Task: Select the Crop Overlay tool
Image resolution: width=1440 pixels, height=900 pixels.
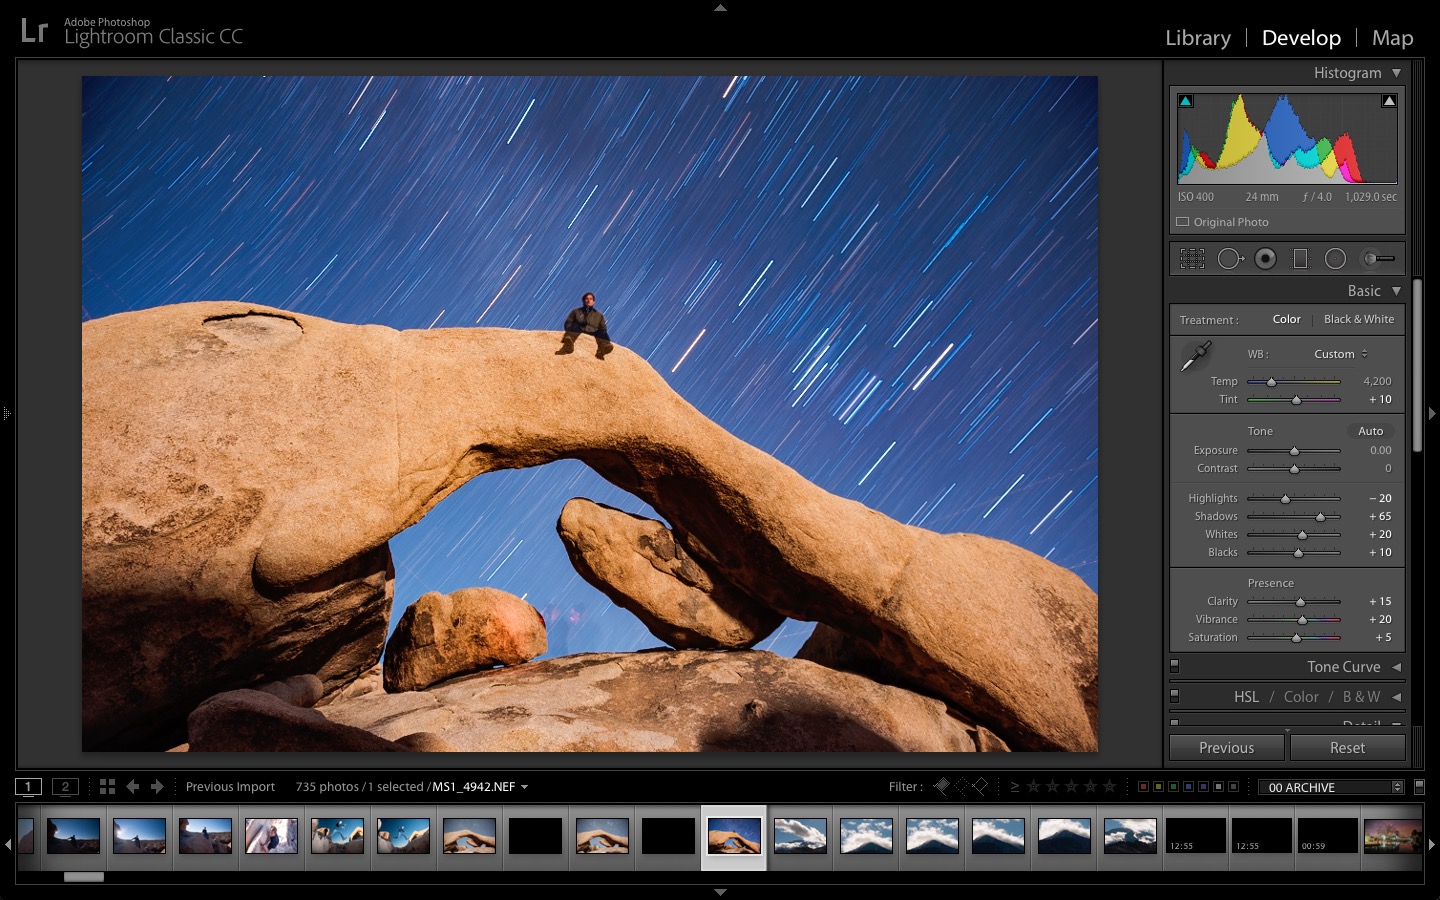Action: (1192, 258)
